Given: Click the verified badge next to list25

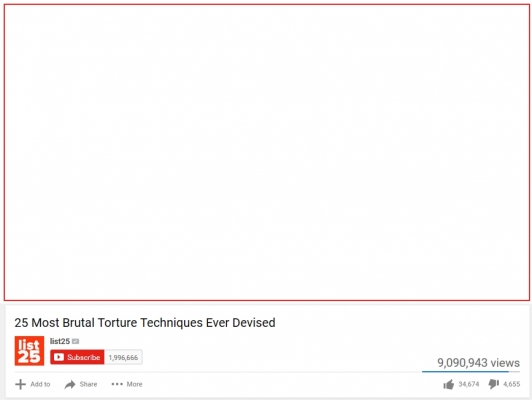Looking at the screenshot, I should click(x=76, y=341).
